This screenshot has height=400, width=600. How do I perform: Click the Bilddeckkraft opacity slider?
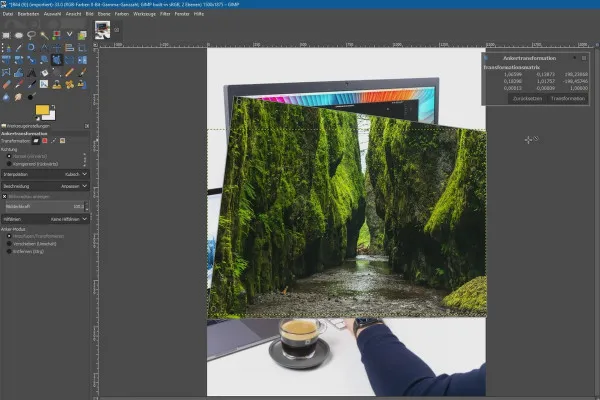click(45, 206)
